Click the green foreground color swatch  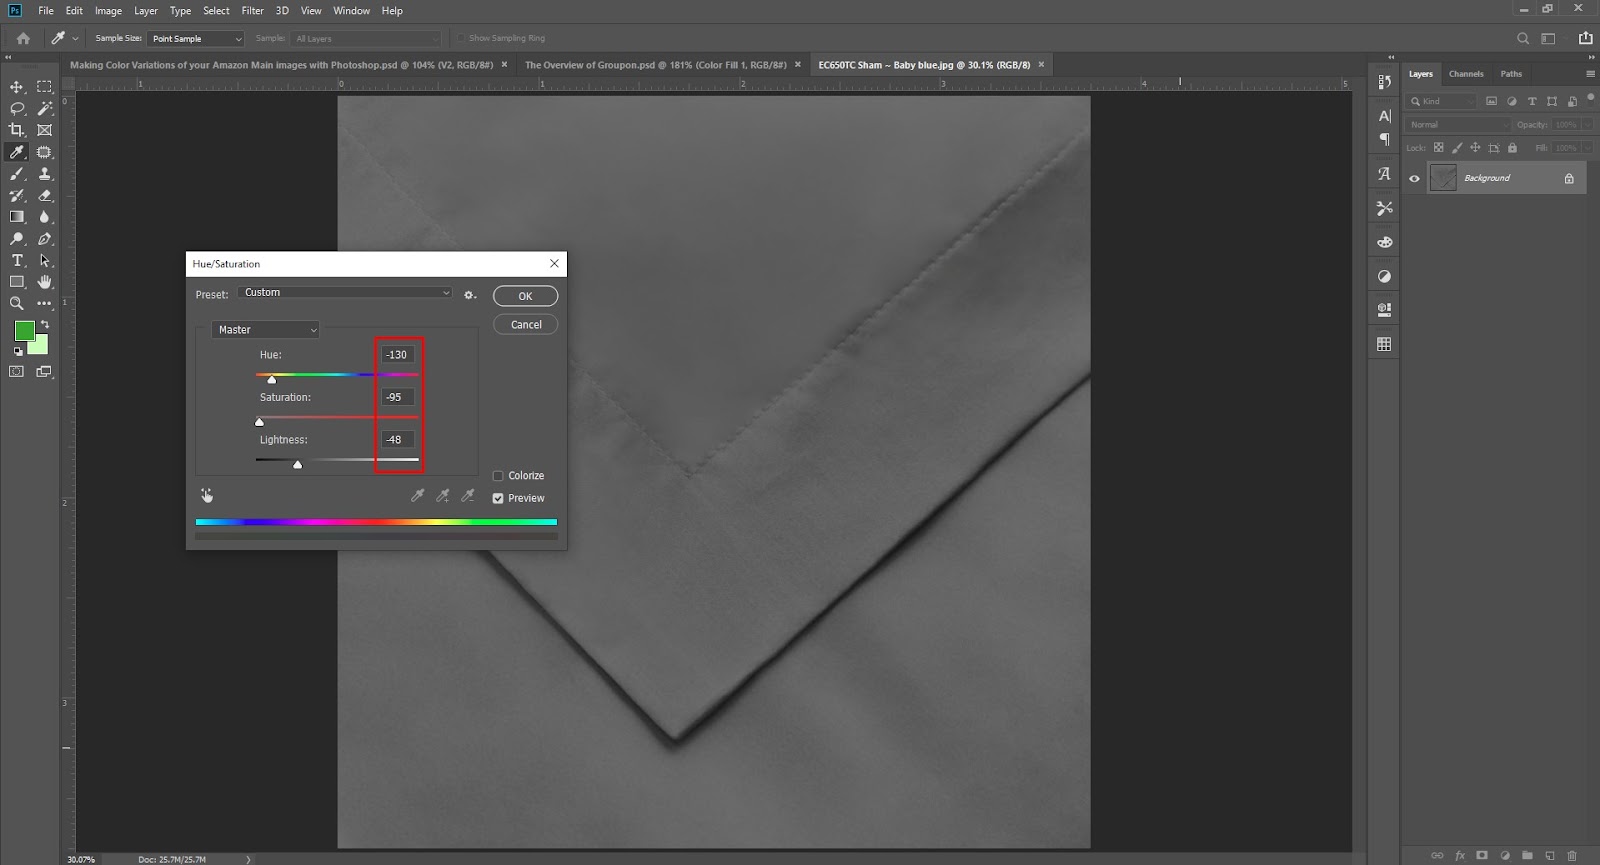(x=24, y=331)
